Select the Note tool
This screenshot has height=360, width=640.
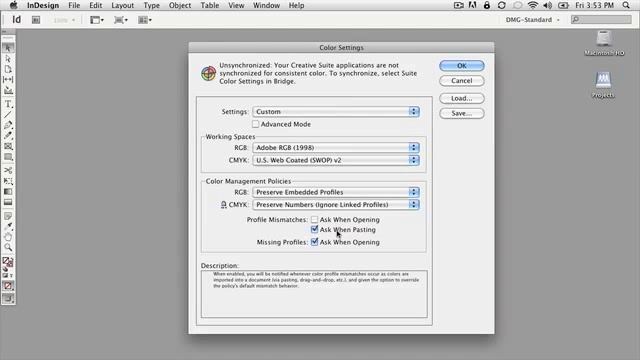point(8,216)
